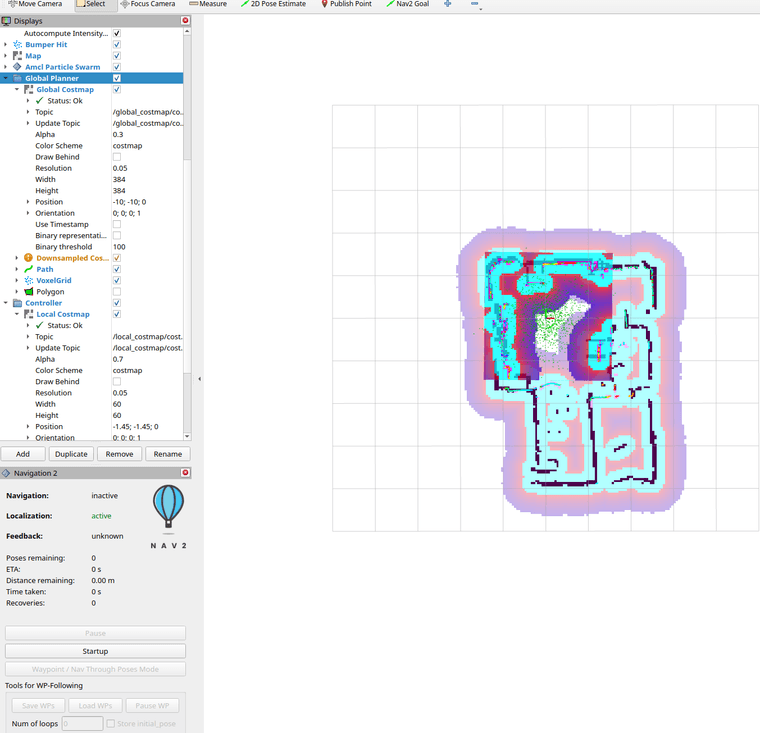
Task: Click the Remove display button
Action: point(119,454)
